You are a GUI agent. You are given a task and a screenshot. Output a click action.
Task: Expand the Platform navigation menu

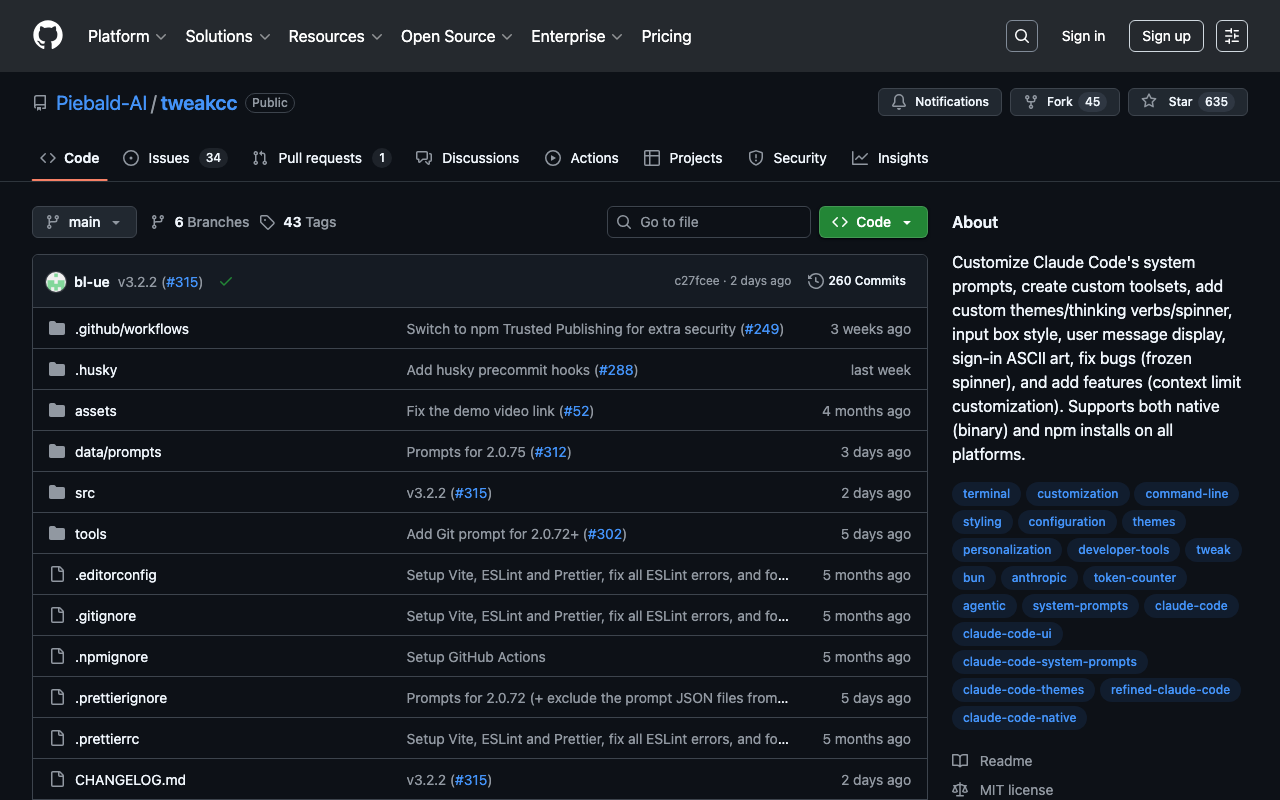(127, 36)
